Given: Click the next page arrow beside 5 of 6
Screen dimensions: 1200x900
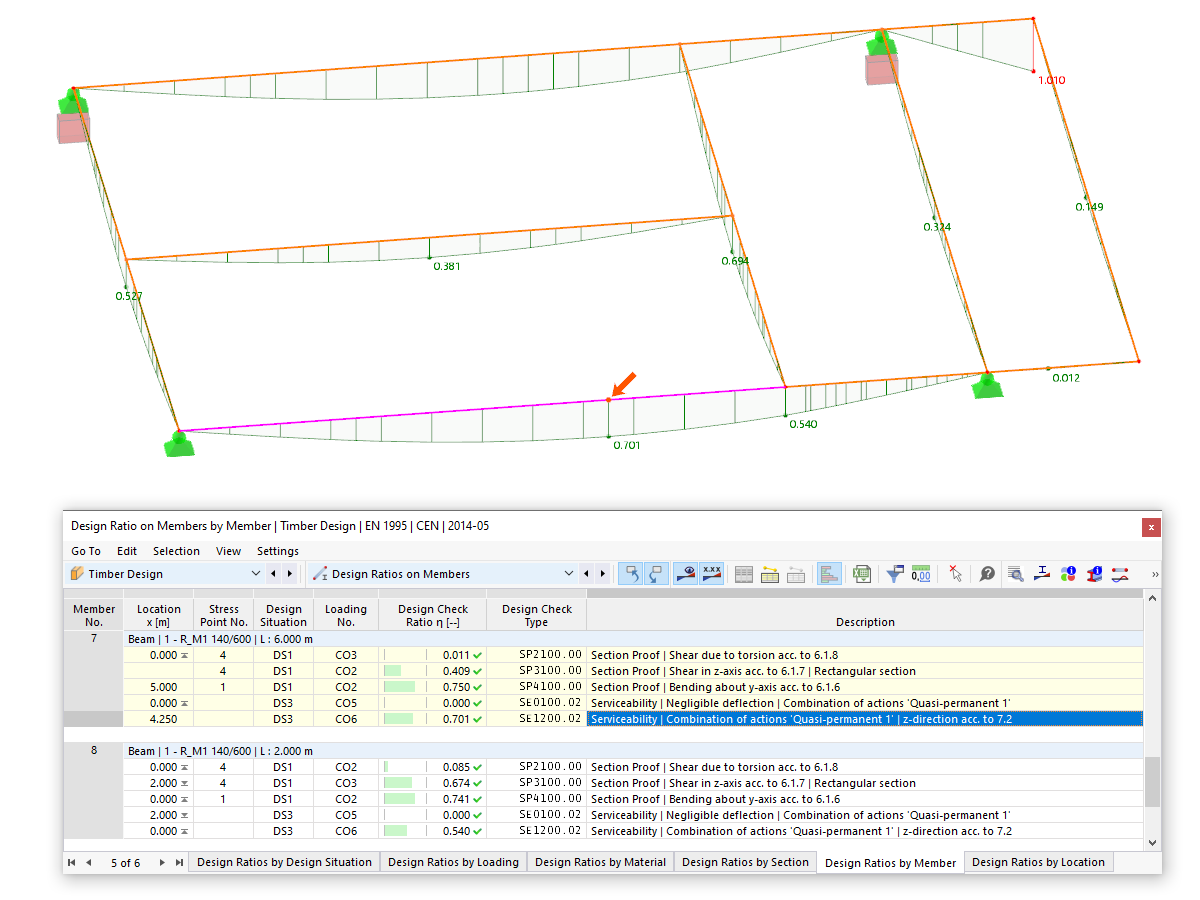Looking at the screenshot, I should pyautogui.click(x=162, y=862).
